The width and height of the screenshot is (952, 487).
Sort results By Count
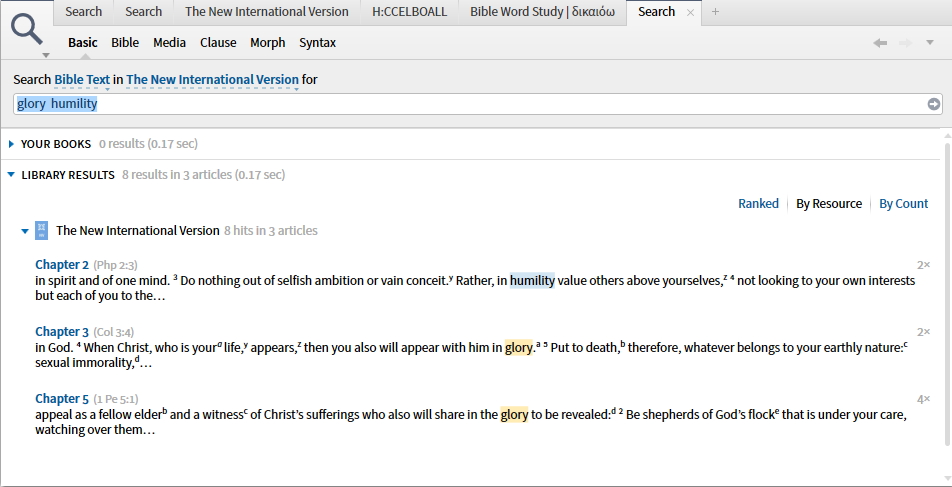coord(903,203)
